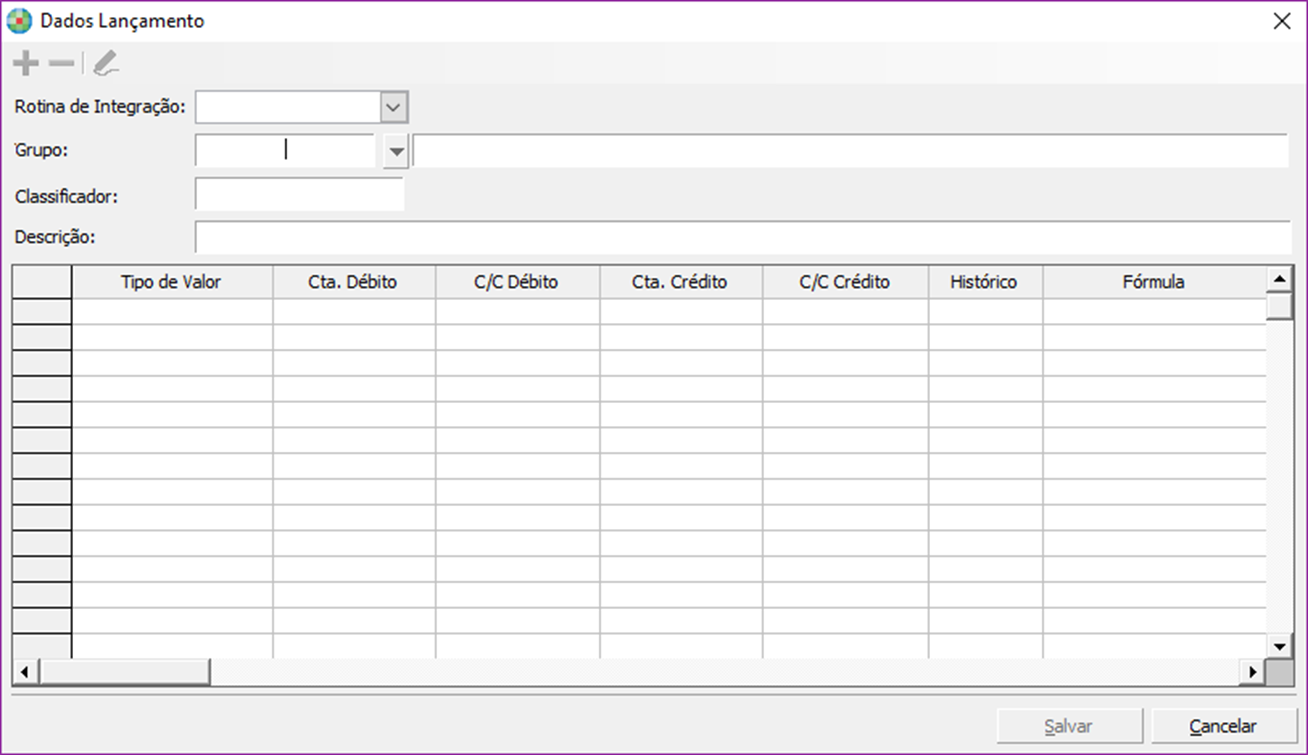Image resolution: width=1308 pixels, height=755 pixels.
Task: Click the pencil edit toolbar icon
Action: 105,64
